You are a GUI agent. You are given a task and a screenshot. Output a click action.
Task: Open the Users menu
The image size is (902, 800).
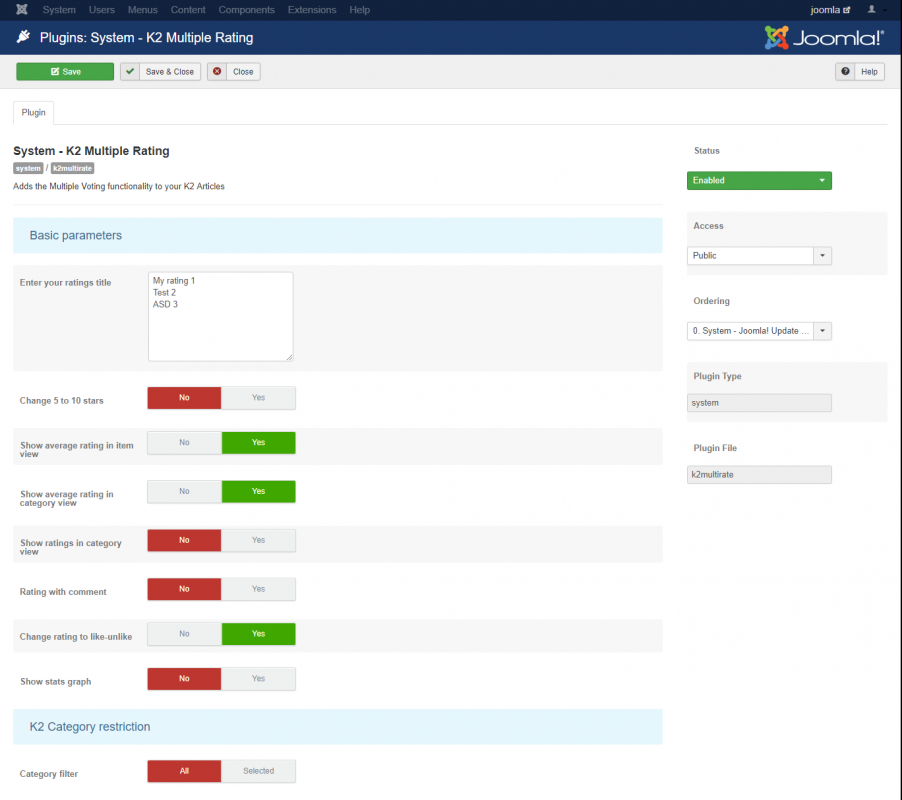pos(102,10)
